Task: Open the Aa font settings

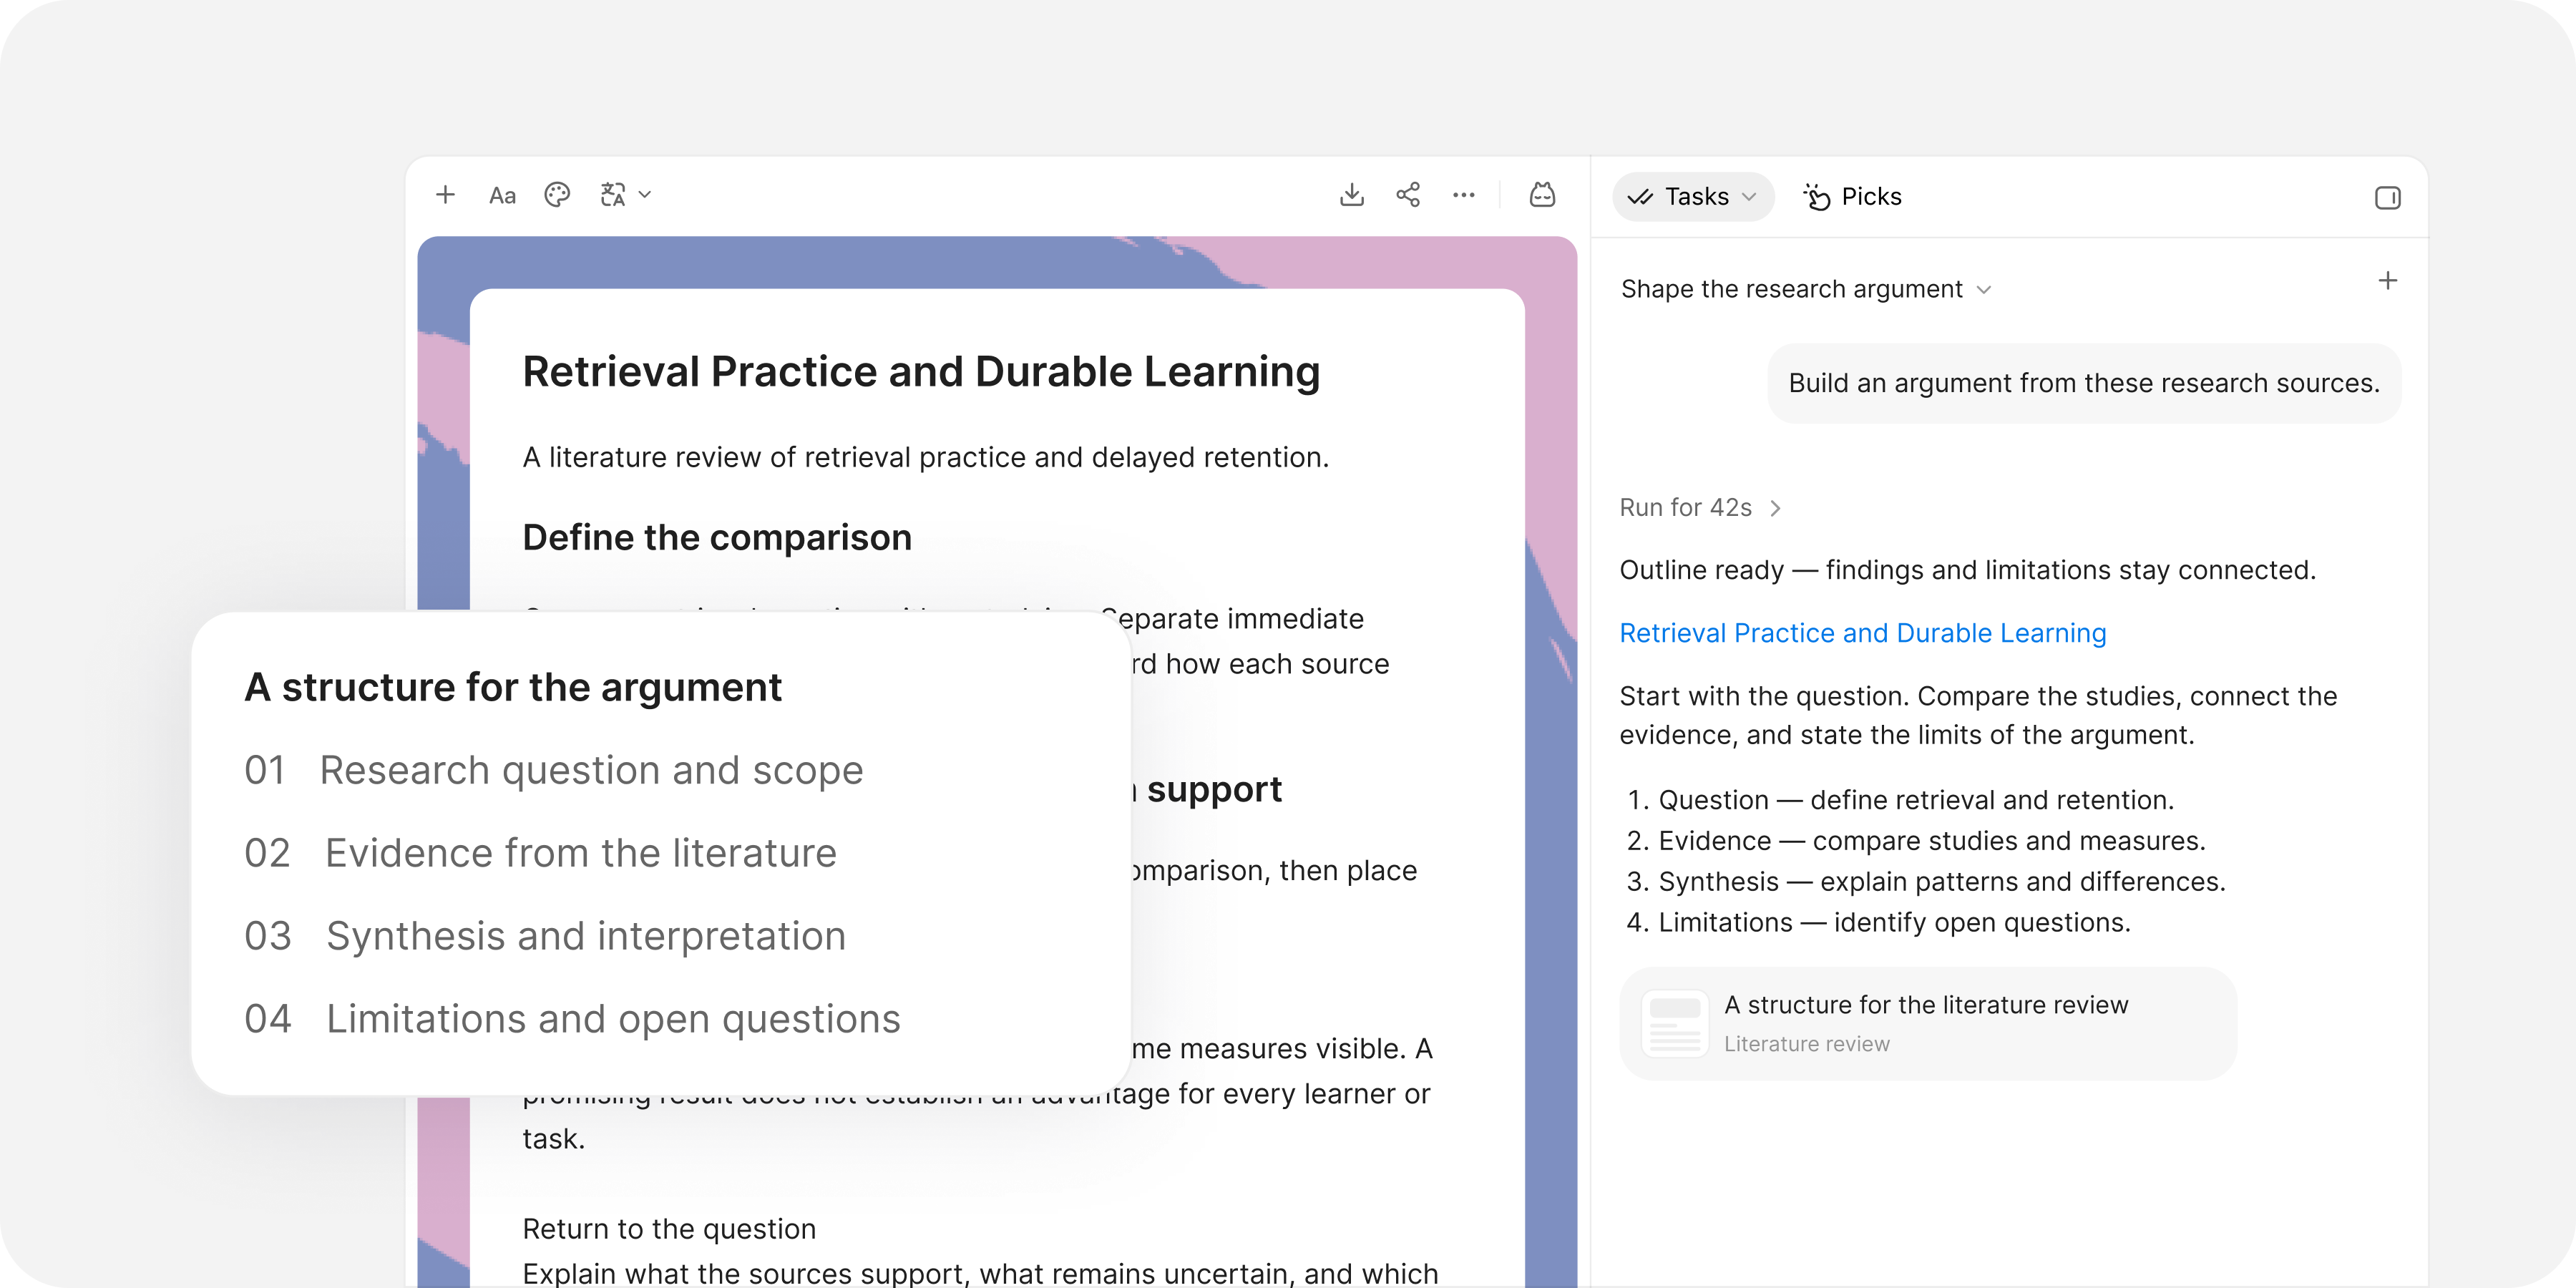Action: click(x=502, y=196)
